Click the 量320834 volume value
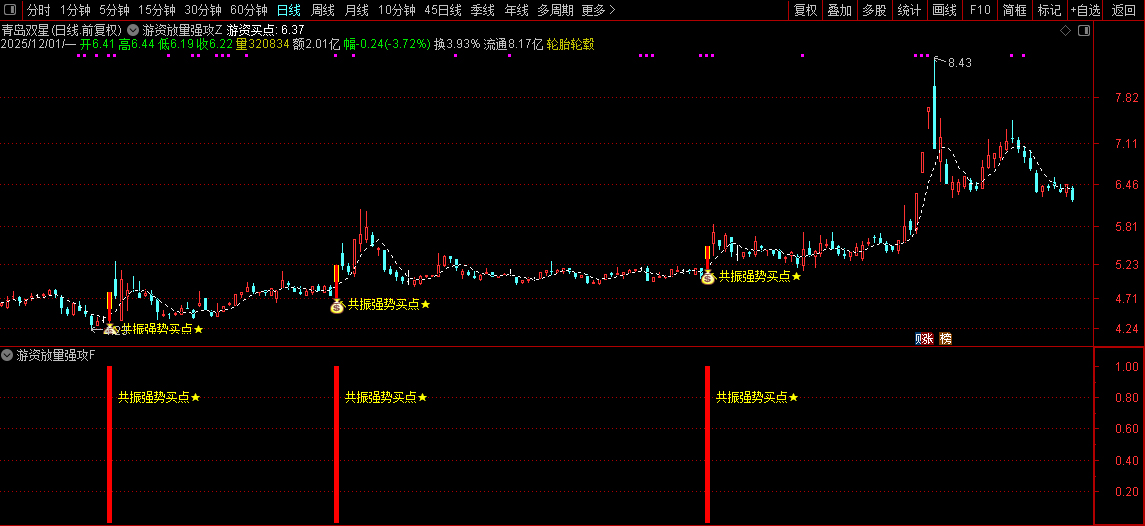The width and height of the screenshot is (1145, 526). (x=263, y=44)
